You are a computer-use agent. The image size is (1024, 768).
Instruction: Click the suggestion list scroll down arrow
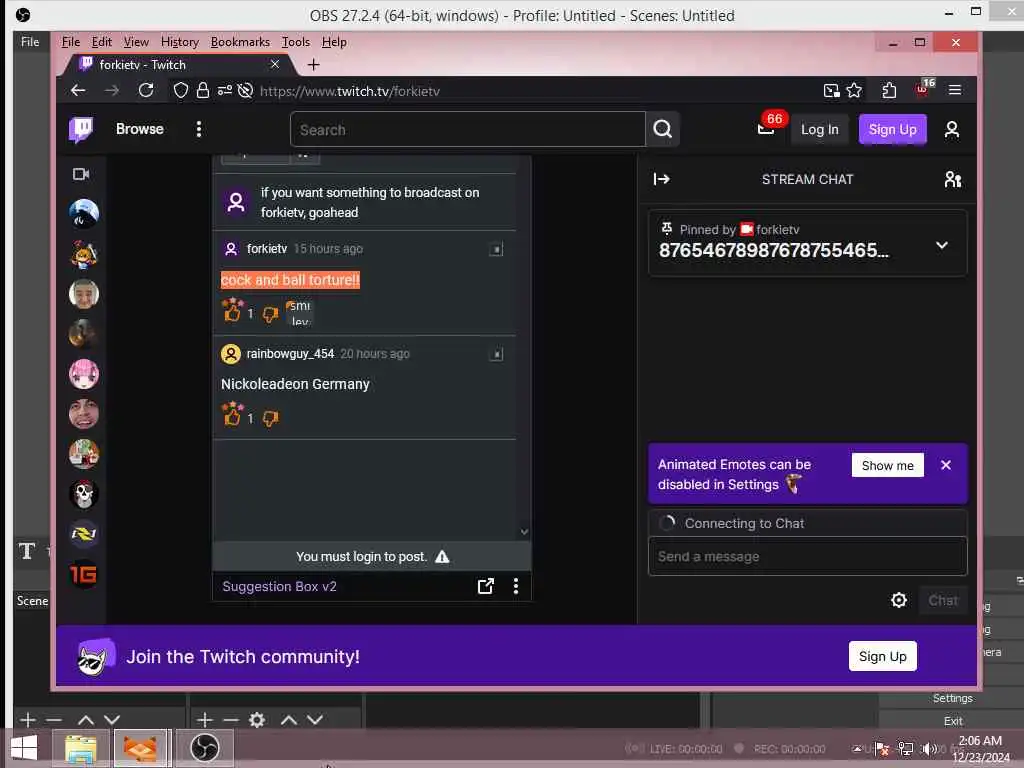point(524,532)
